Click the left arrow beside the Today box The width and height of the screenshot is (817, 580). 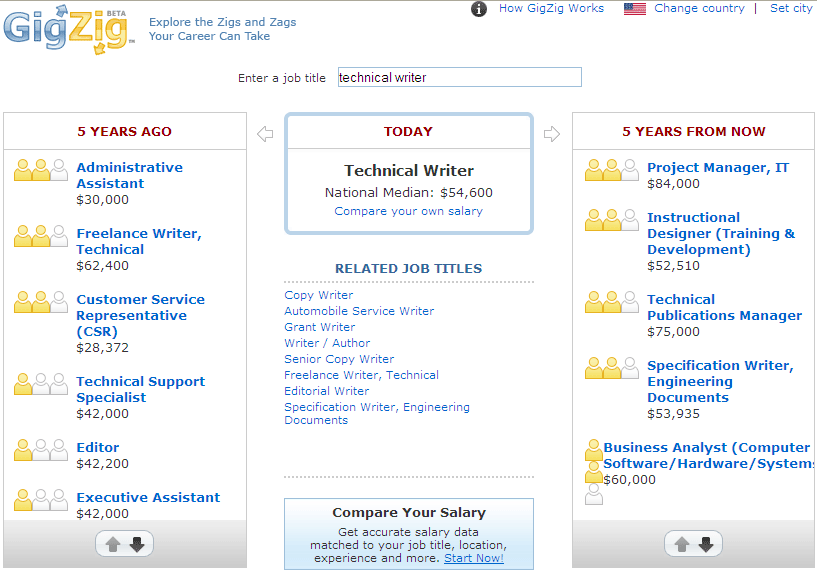point(265,134)
